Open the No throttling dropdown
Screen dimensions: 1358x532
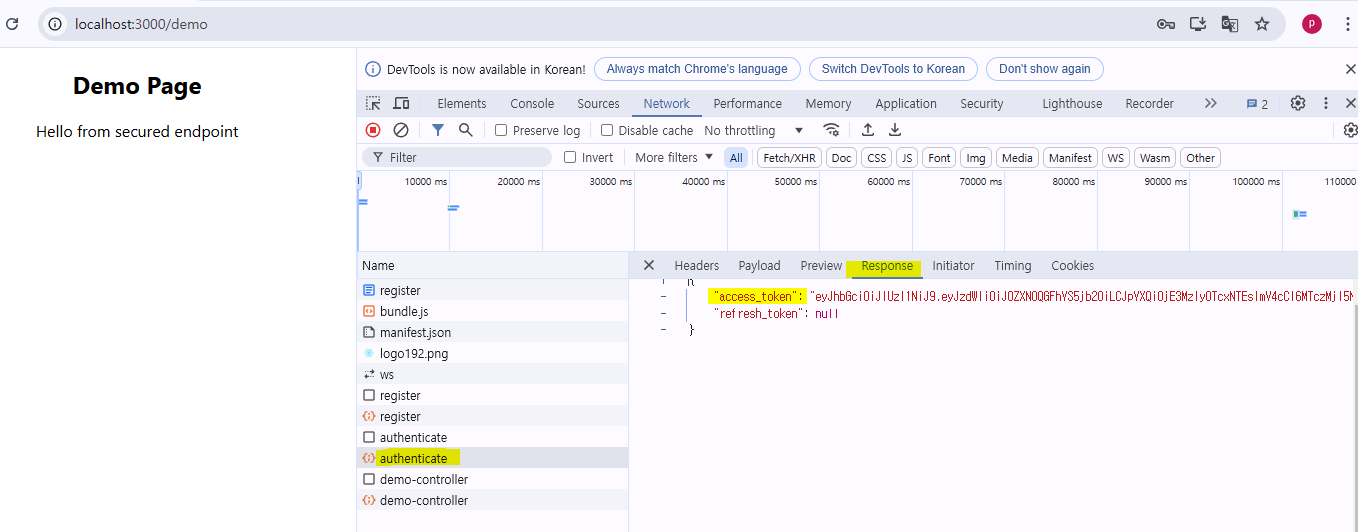754,130
